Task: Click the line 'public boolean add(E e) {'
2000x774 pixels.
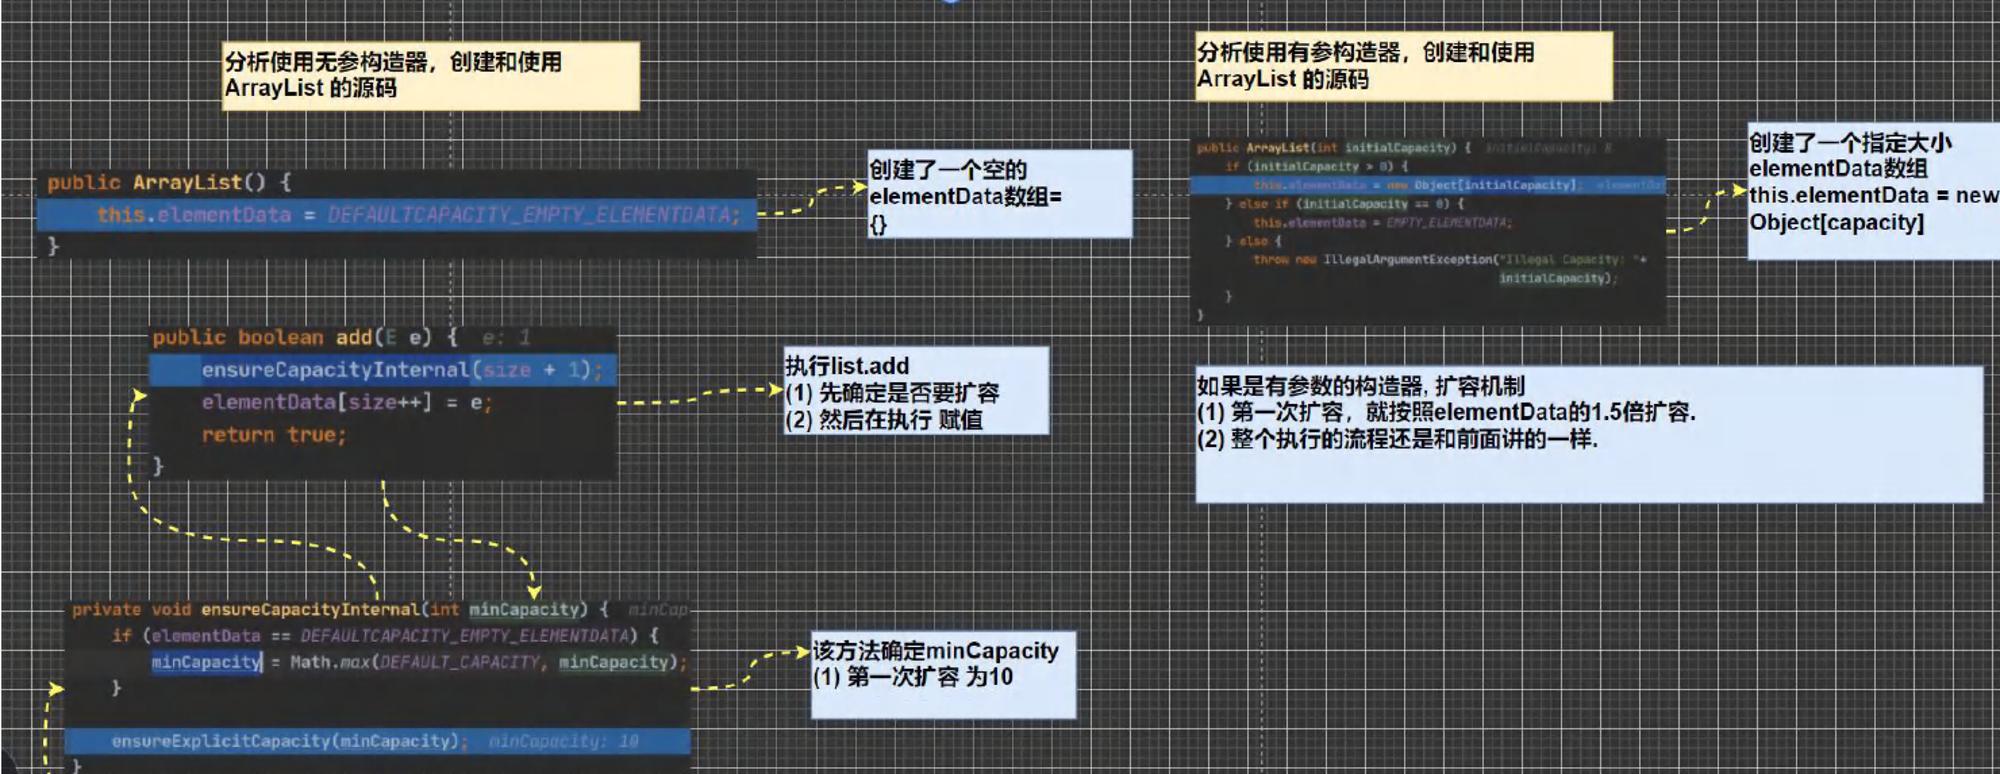Action: coord(305,337)
